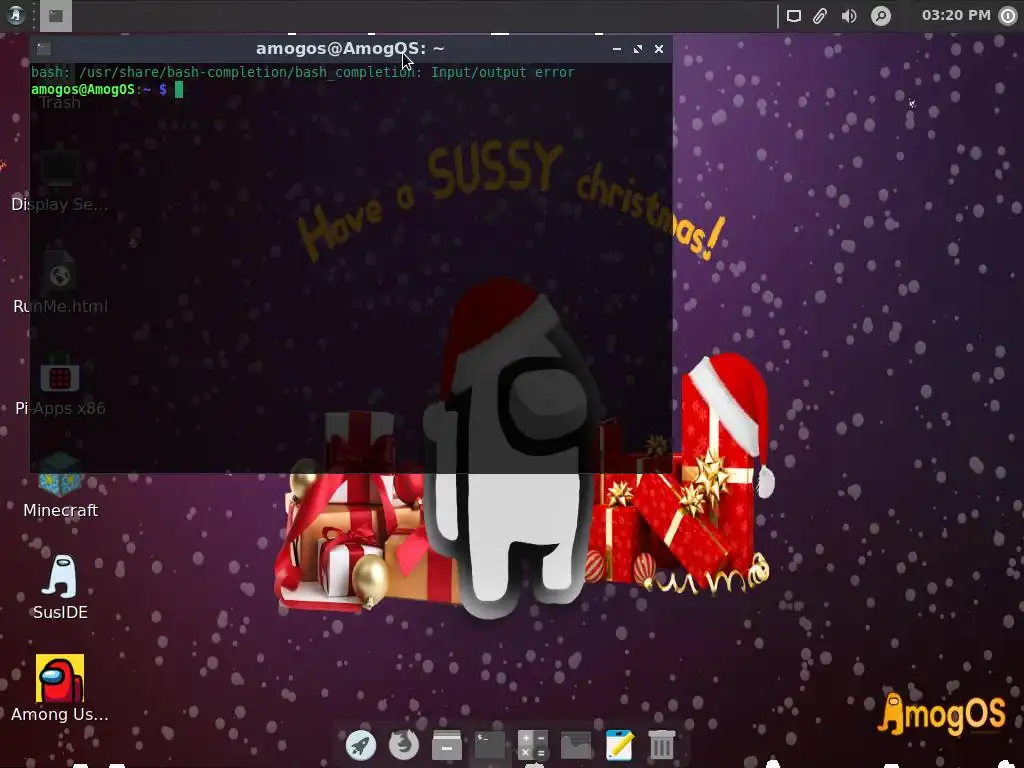Maximize the terminal window
The width and height of the screenshot is (1024, 768).
(638, 49)
